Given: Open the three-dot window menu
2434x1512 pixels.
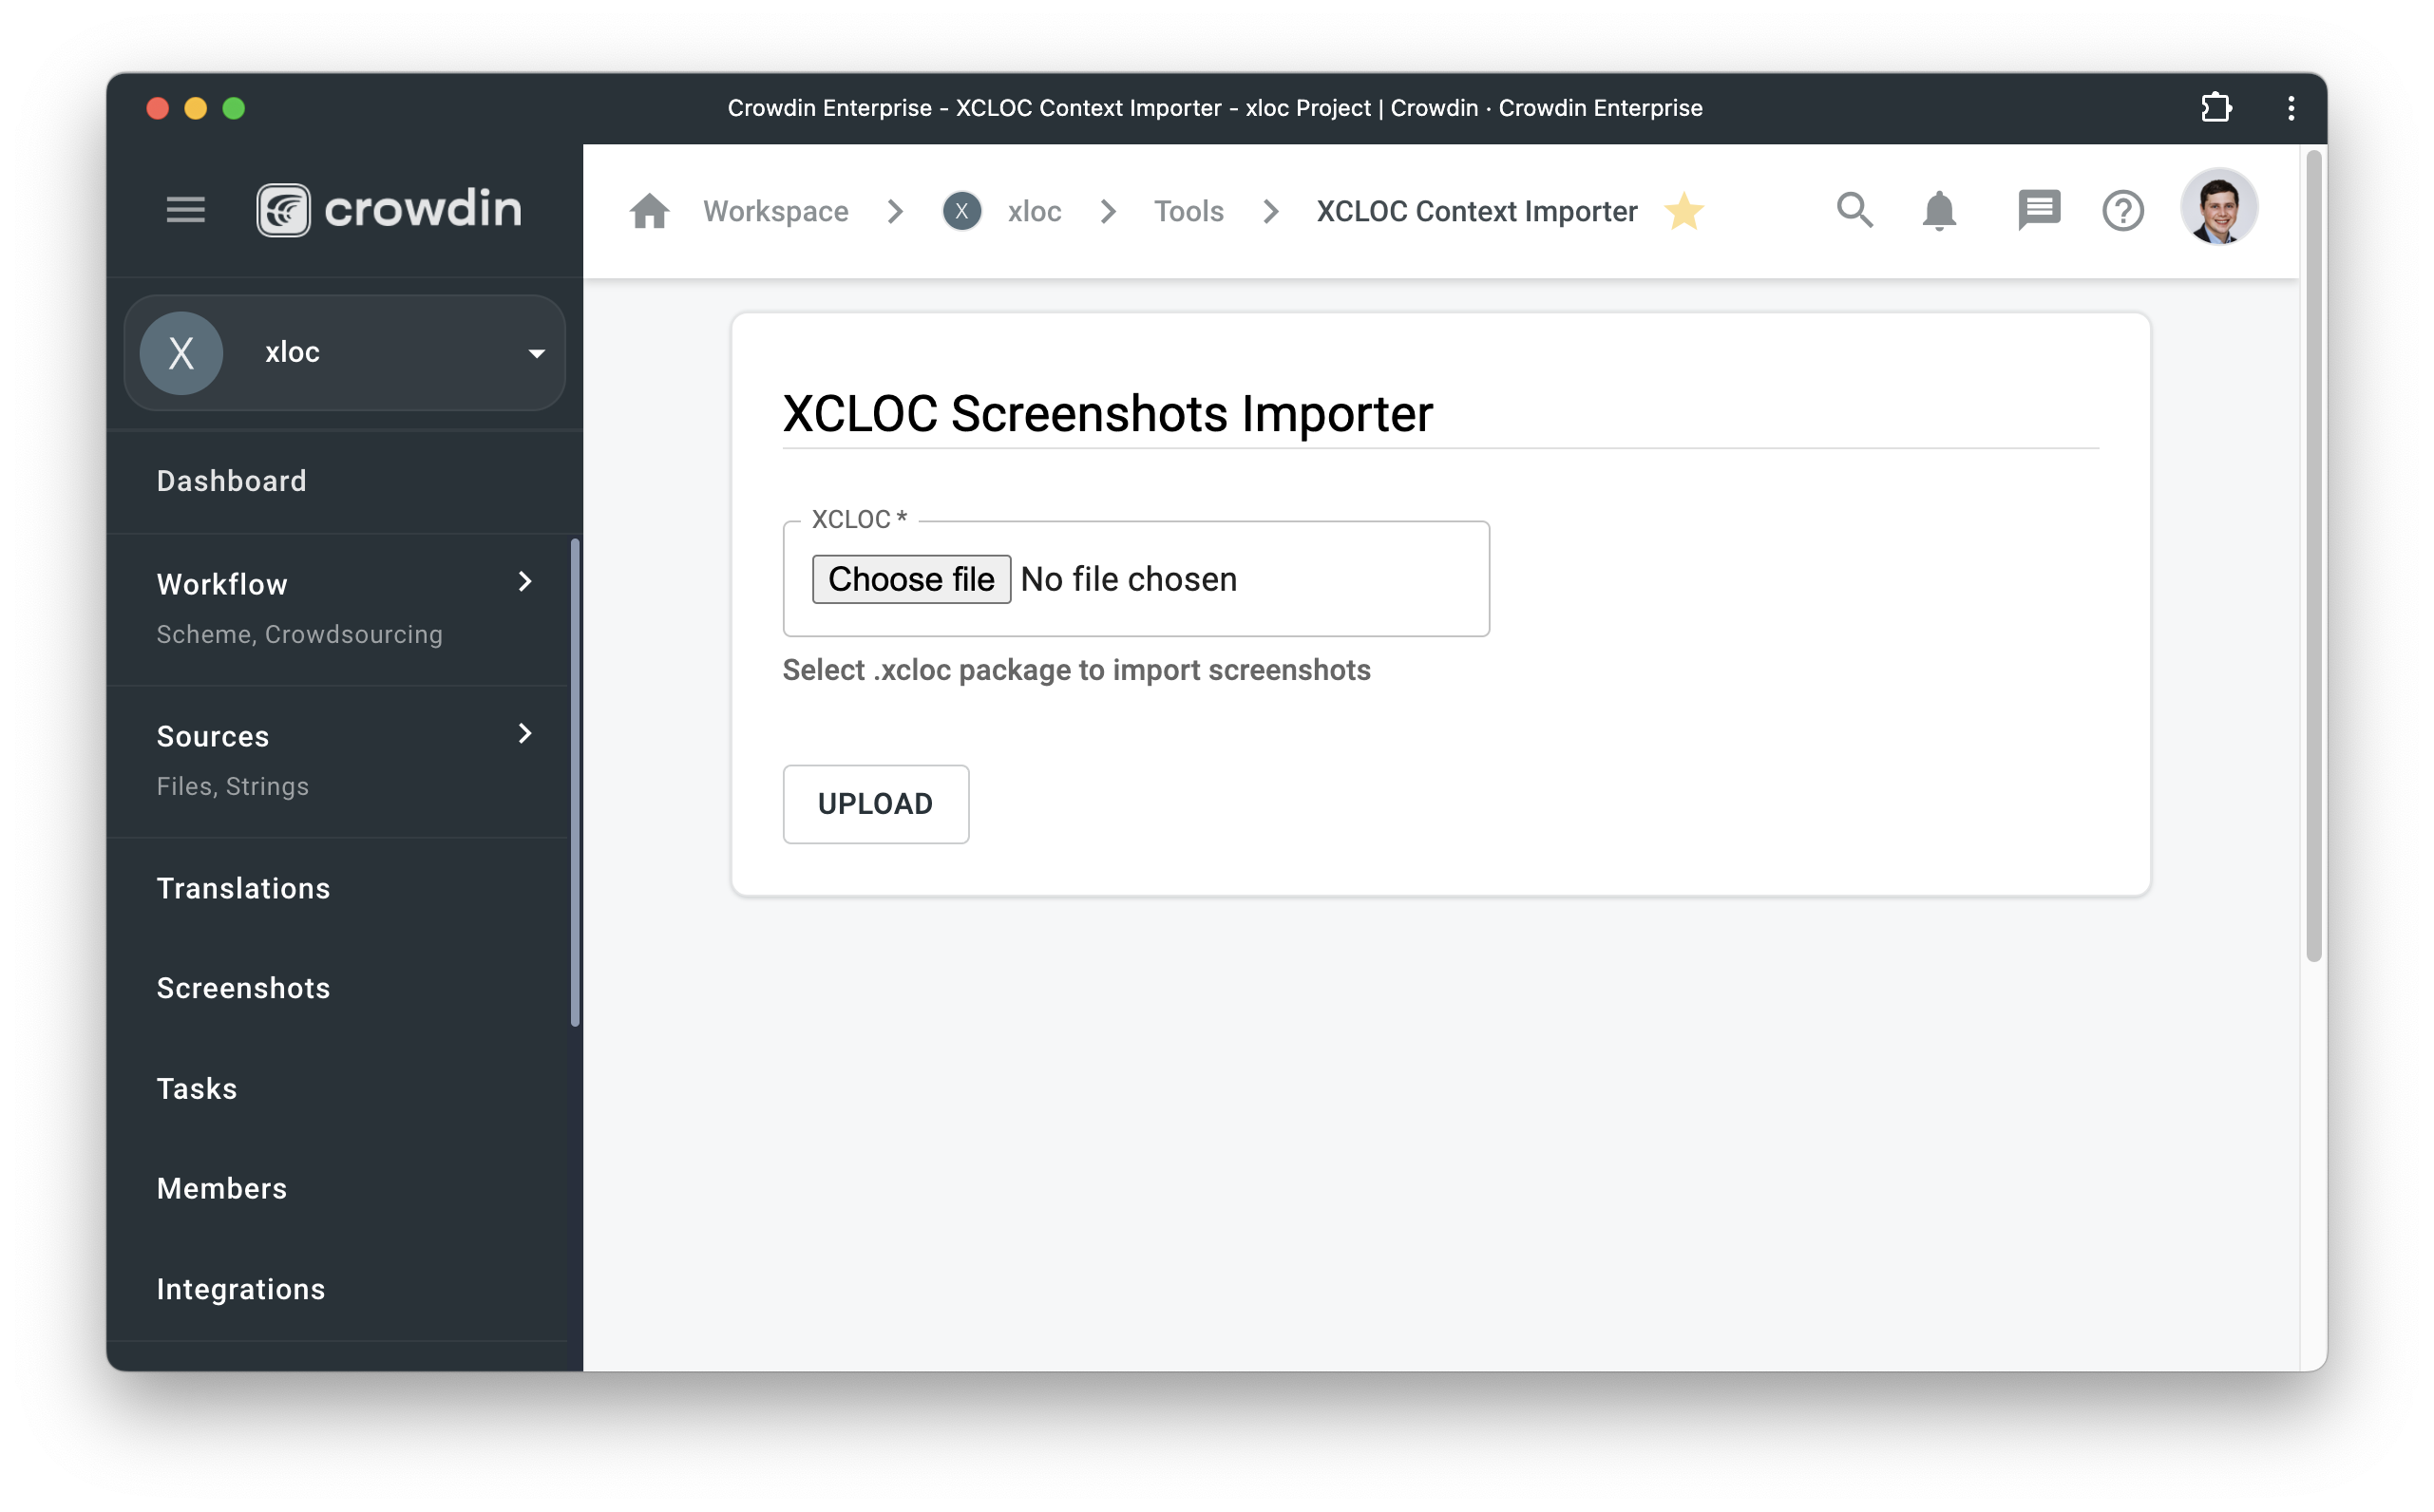Looking at the screenshot, I should (2291, 107).
